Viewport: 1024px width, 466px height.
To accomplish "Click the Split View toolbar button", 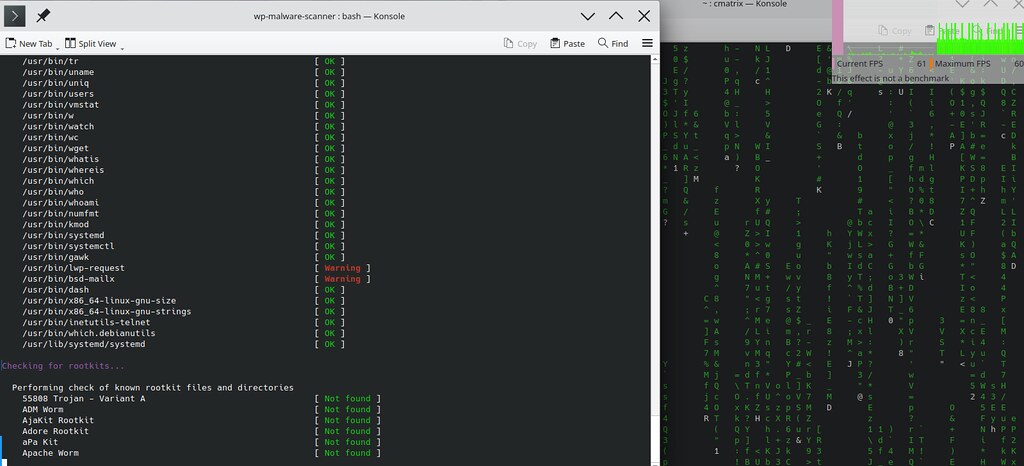I will point(90,44).
